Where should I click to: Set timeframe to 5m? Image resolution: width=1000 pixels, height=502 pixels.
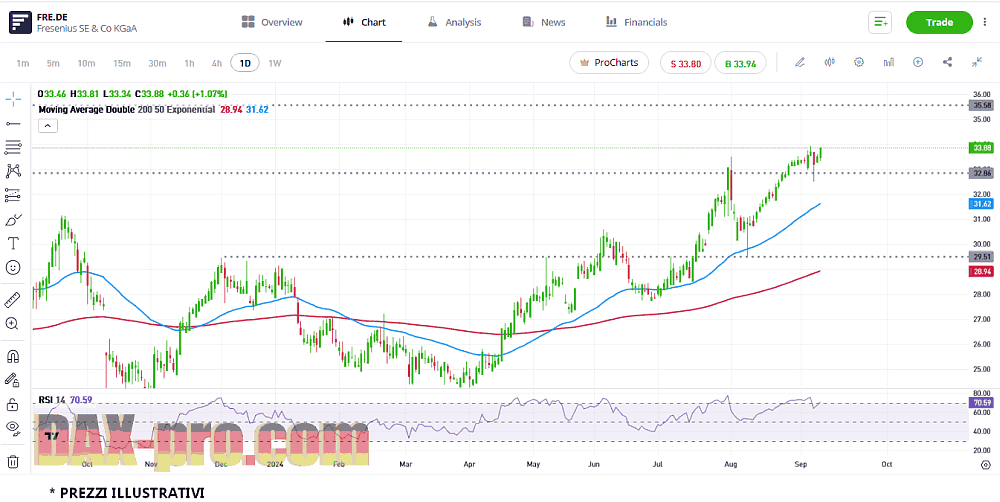tap(53, 63)
